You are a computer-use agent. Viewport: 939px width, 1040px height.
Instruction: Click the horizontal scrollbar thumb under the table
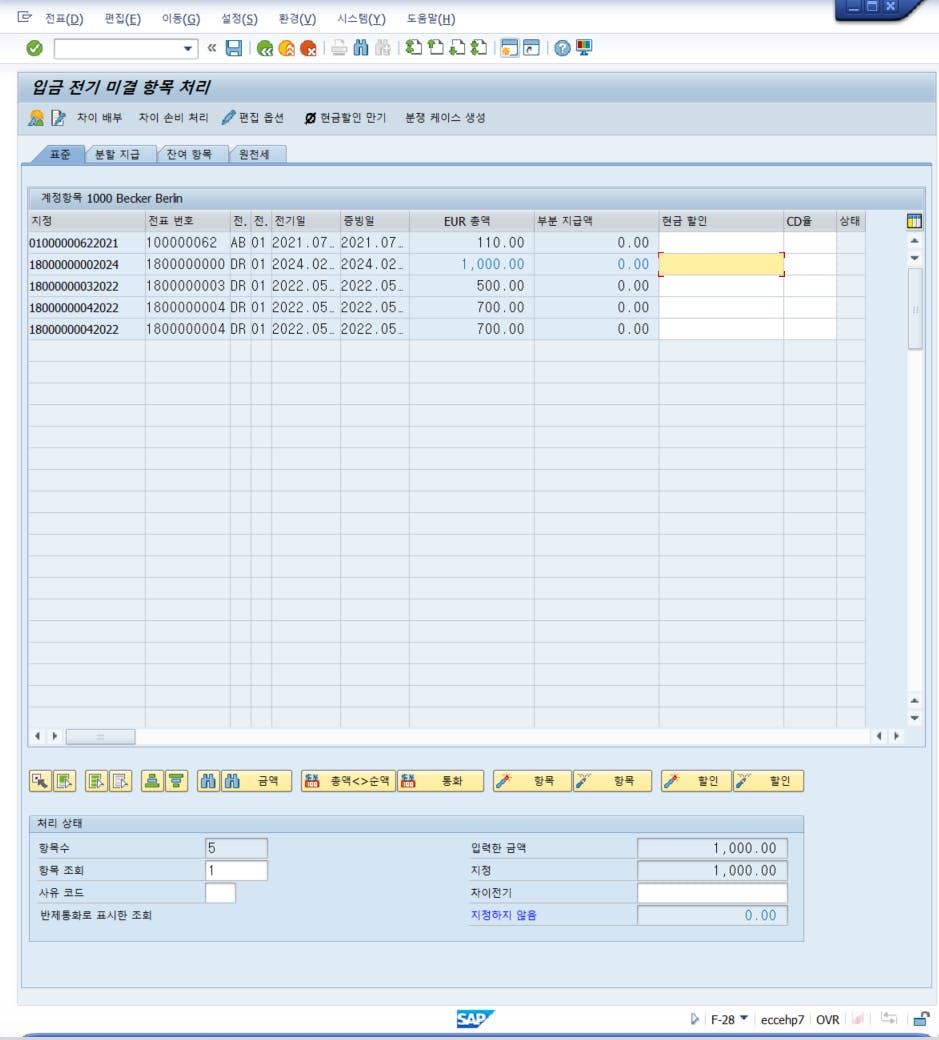click(x=101, y=736)
